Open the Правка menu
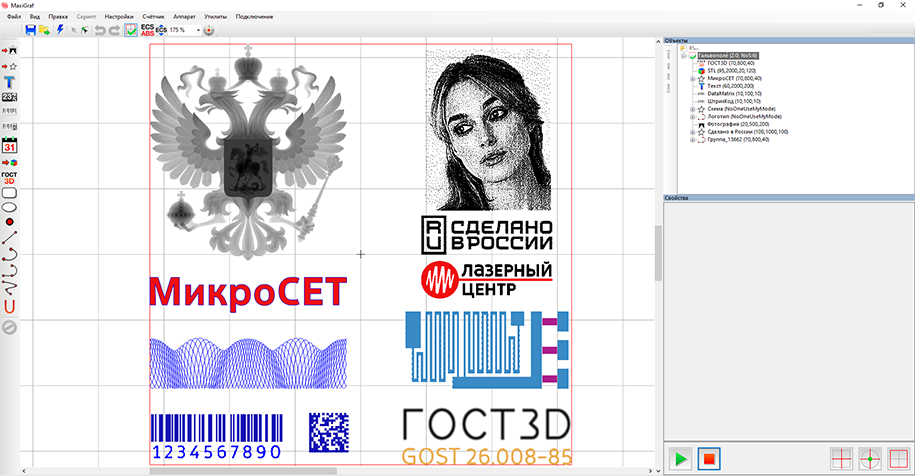 [58, 17]
